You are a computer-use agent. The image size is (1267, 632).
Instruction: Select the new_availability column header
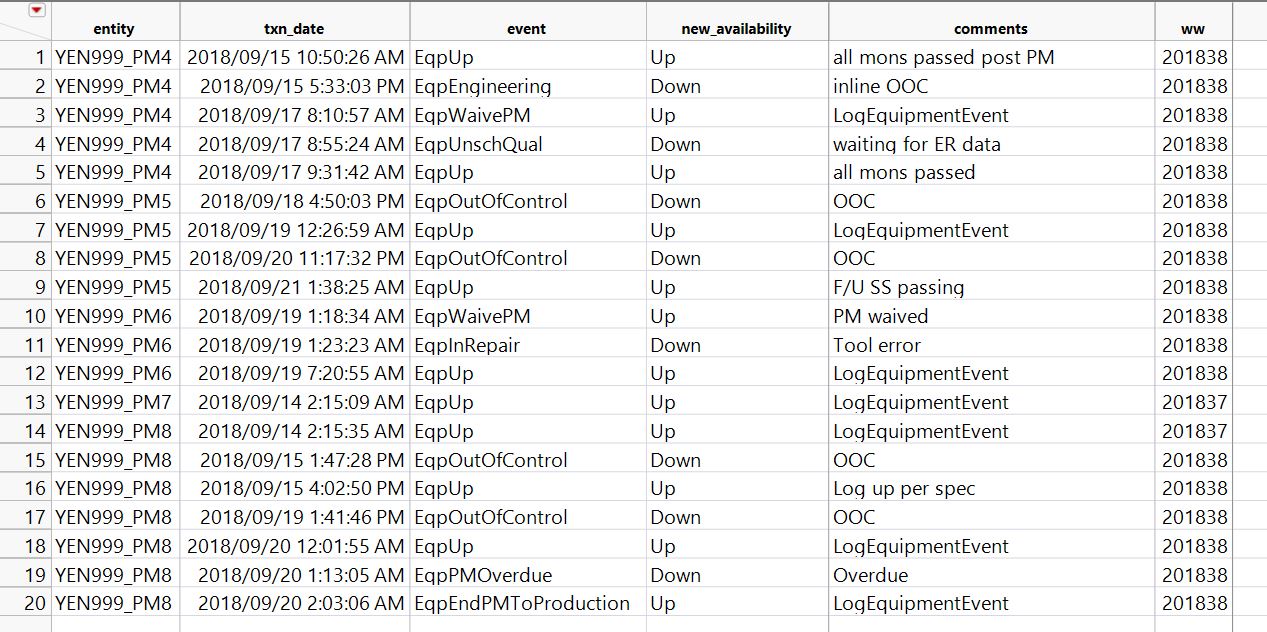pos(736,29)
